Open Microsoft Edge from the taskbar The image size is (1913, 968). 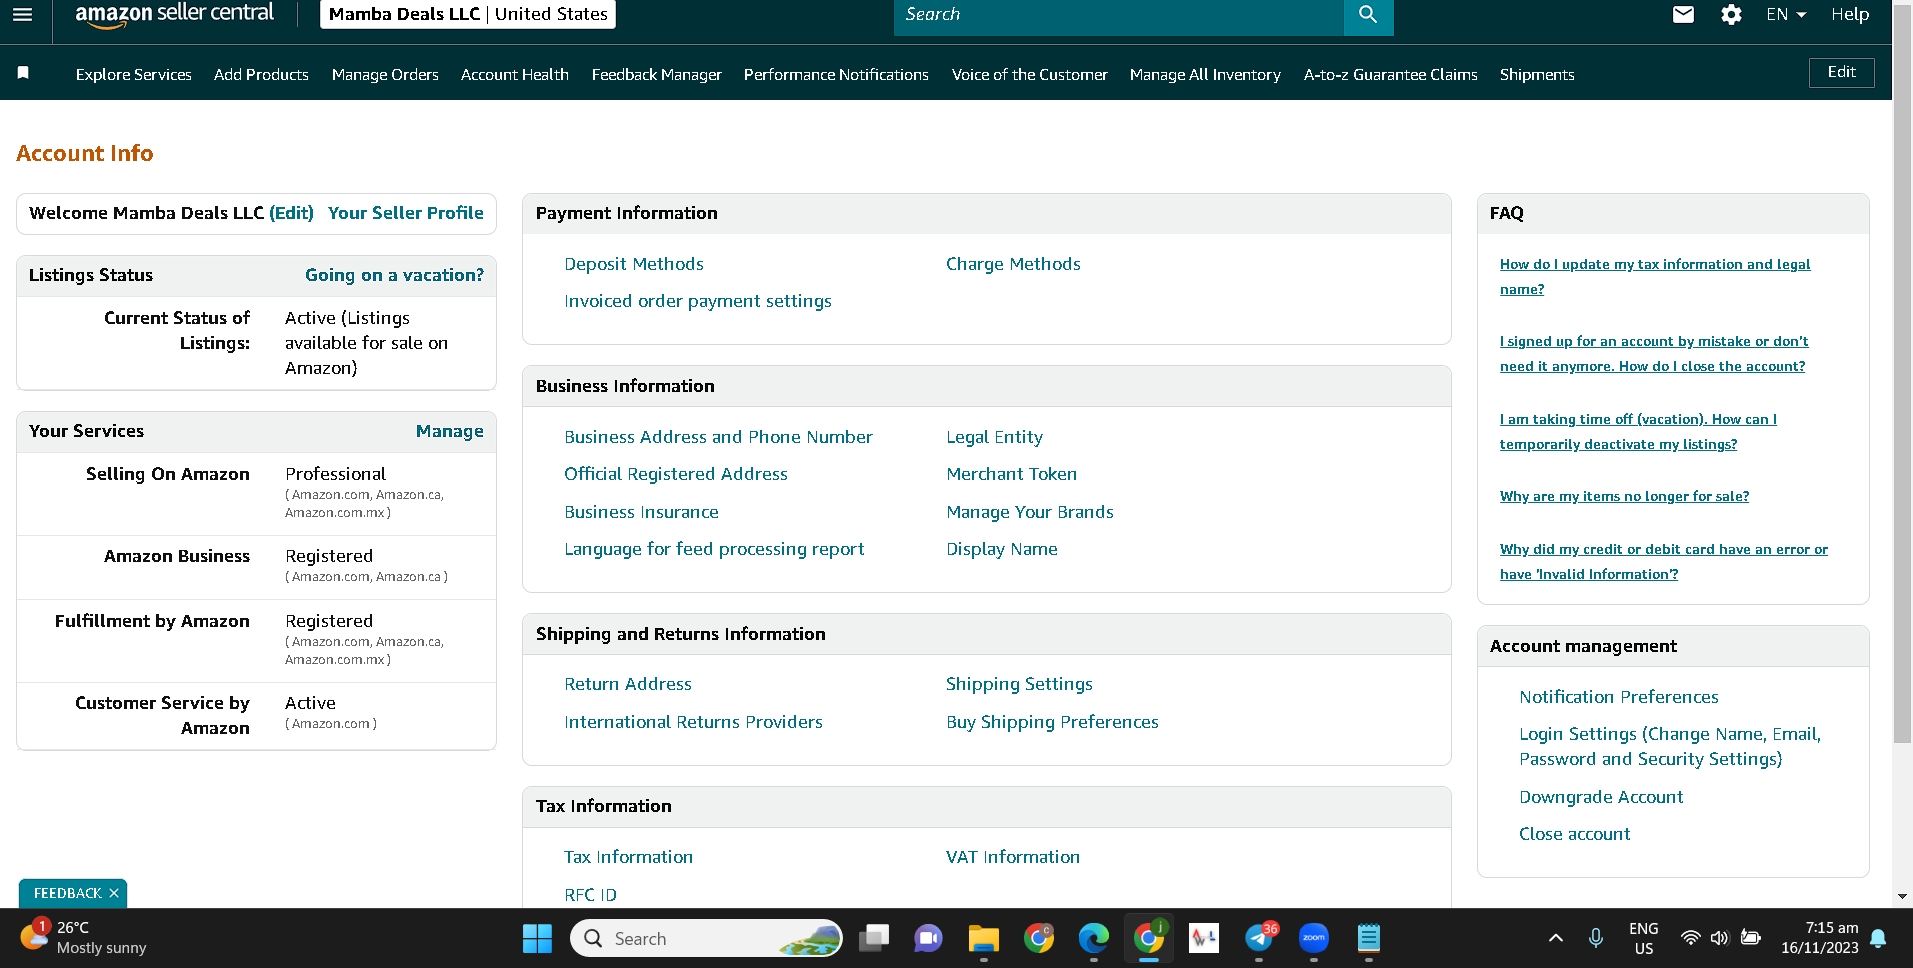click(x=1094, y=938)
